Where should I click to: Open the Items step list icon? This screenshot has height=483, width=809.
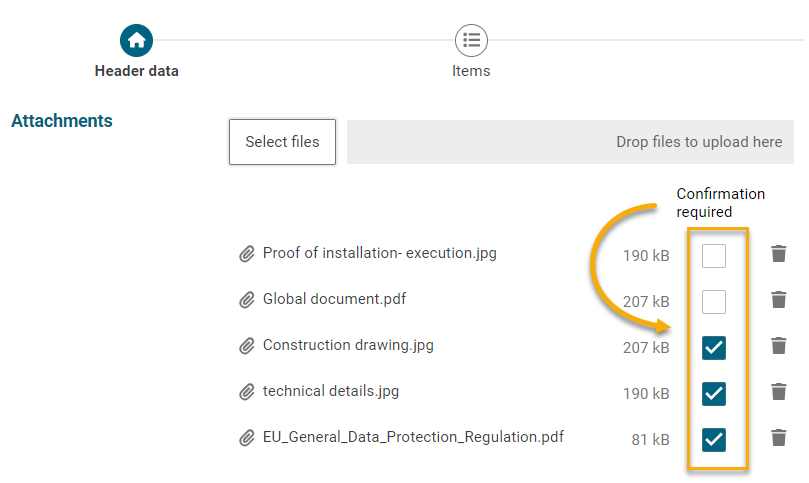(x=471, y=41)
